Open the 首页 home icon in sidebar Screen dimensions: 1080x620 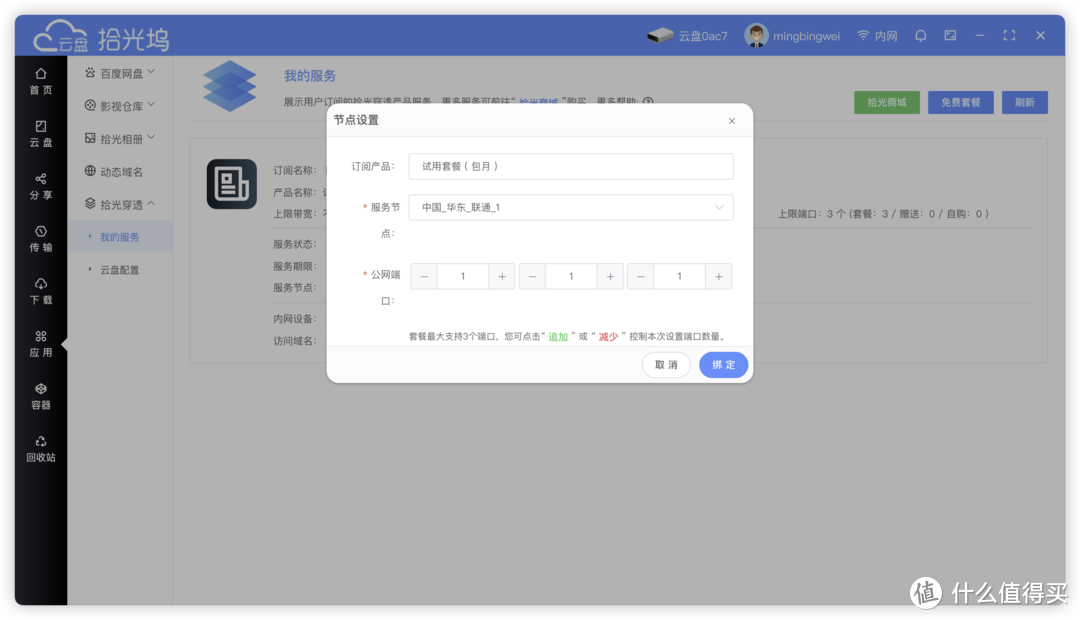(x=40, y=80)
